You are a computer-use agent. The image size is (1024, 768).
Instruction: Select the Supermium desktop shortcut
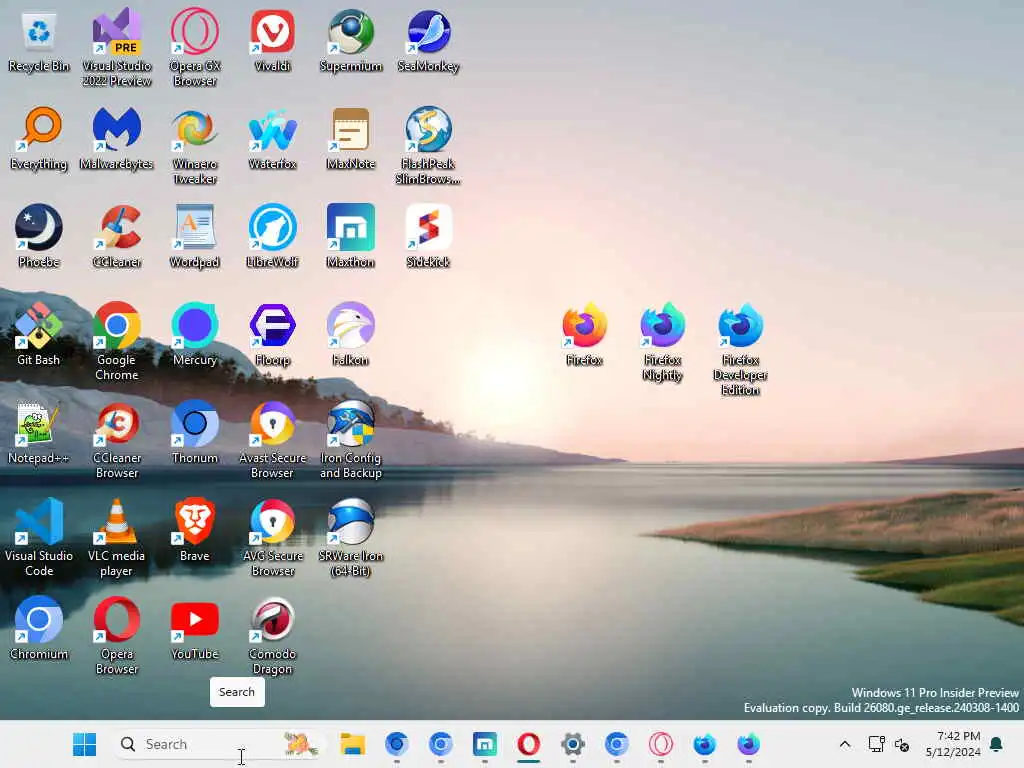click(x=351, y=40)
